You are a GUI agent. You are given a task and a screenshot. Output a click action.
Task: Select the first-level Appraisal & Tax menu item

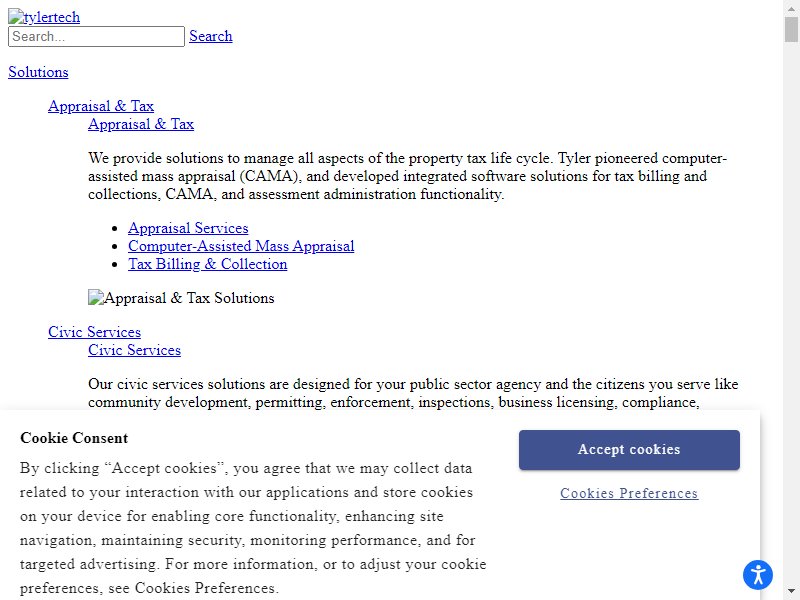pos(101,106)
